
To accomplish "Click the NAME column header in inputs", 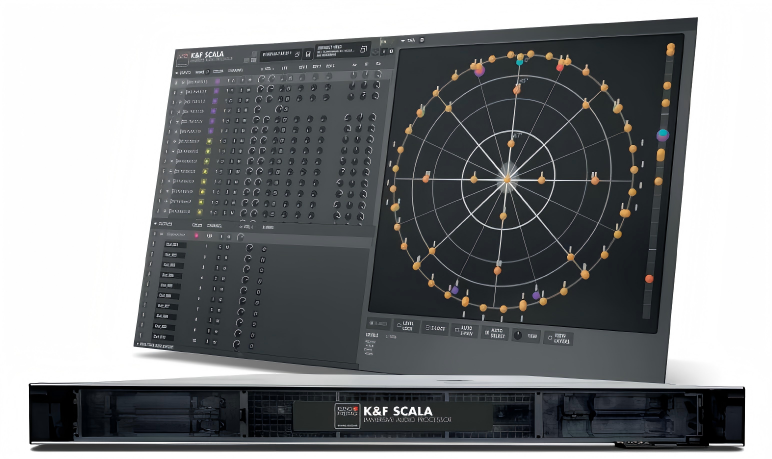I will click(200, 72).
